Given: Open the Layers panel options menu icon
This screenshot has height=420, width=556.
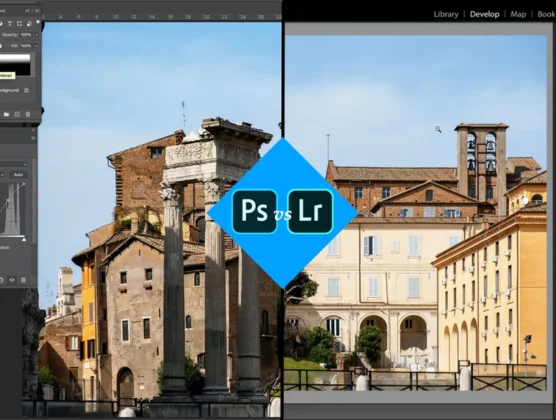Looking at the screenshot, I should (37, 11).
